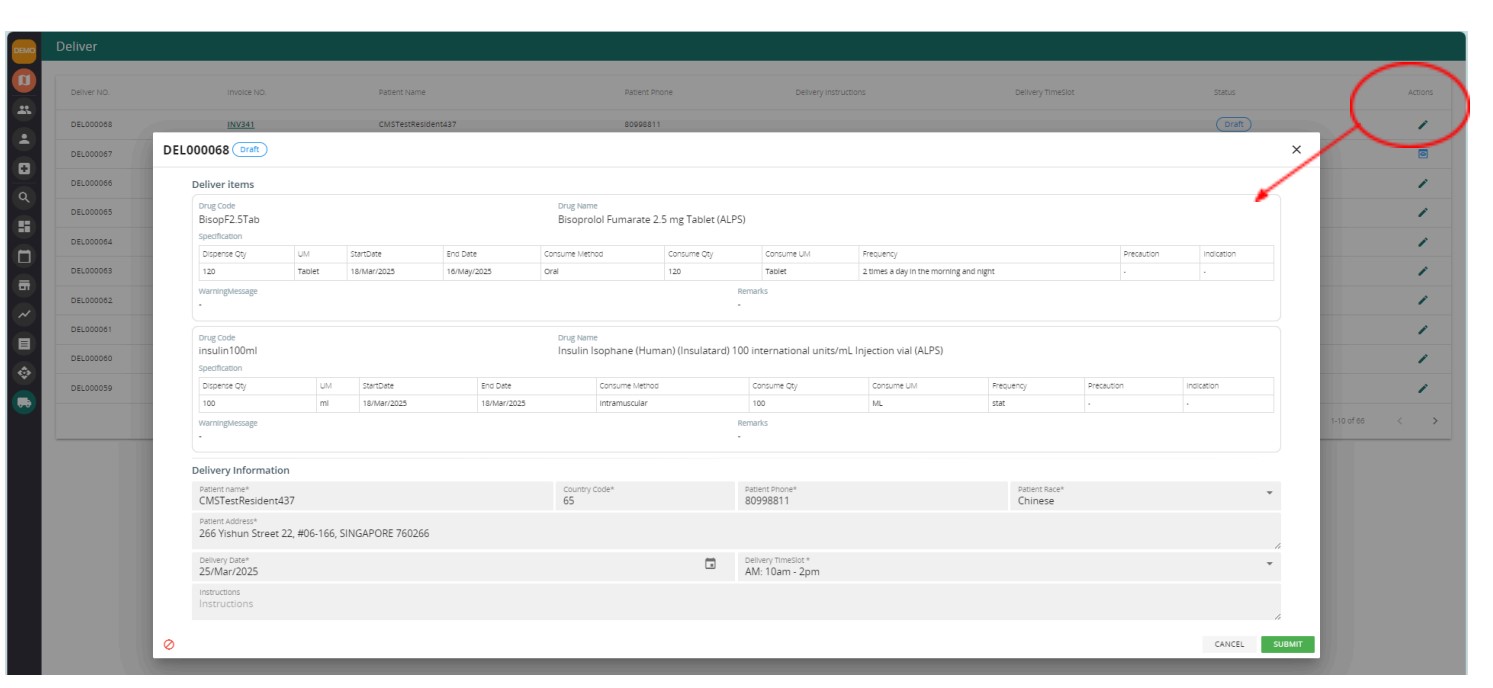1493x688 pixels.
Task: Focus the Patient name field
Action: point(372,496)
